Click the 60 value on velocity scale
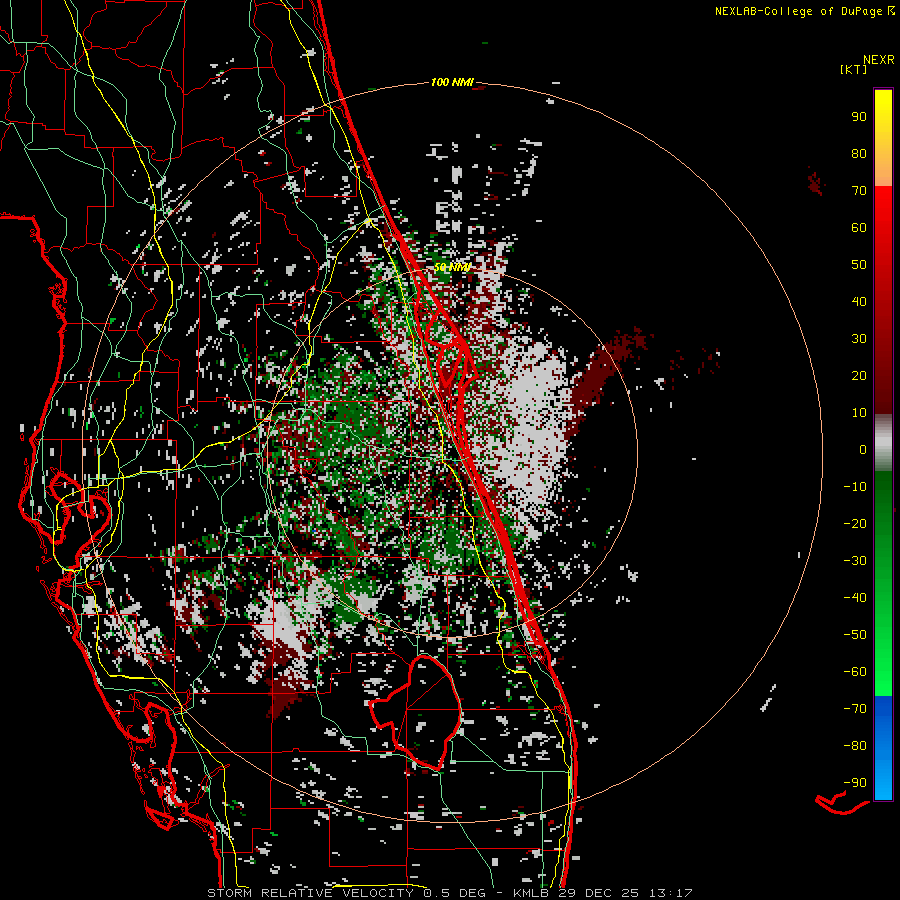The width and height of the screenshot is (900, 900). tap(859, 227)
